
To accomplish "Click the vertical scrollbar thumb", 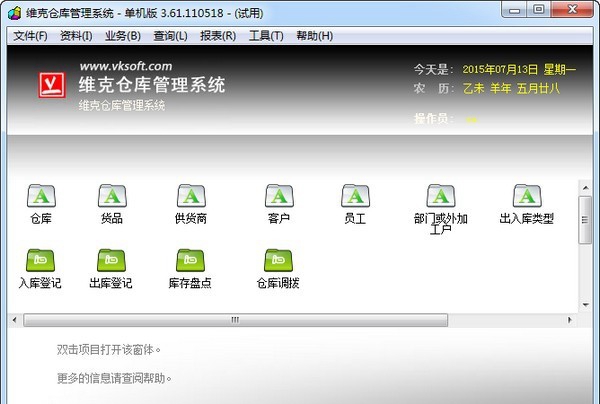I will (x=585, y=220).
